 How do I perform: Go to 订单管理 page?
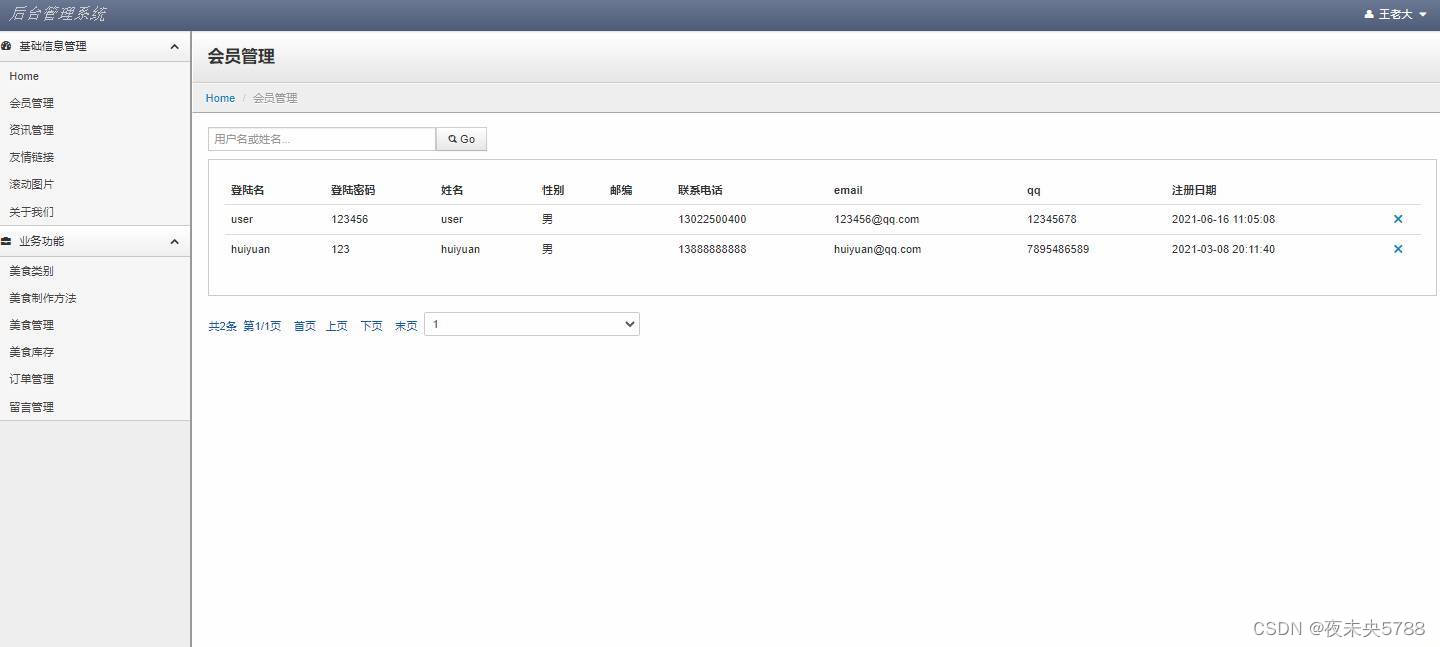point(32,379)
